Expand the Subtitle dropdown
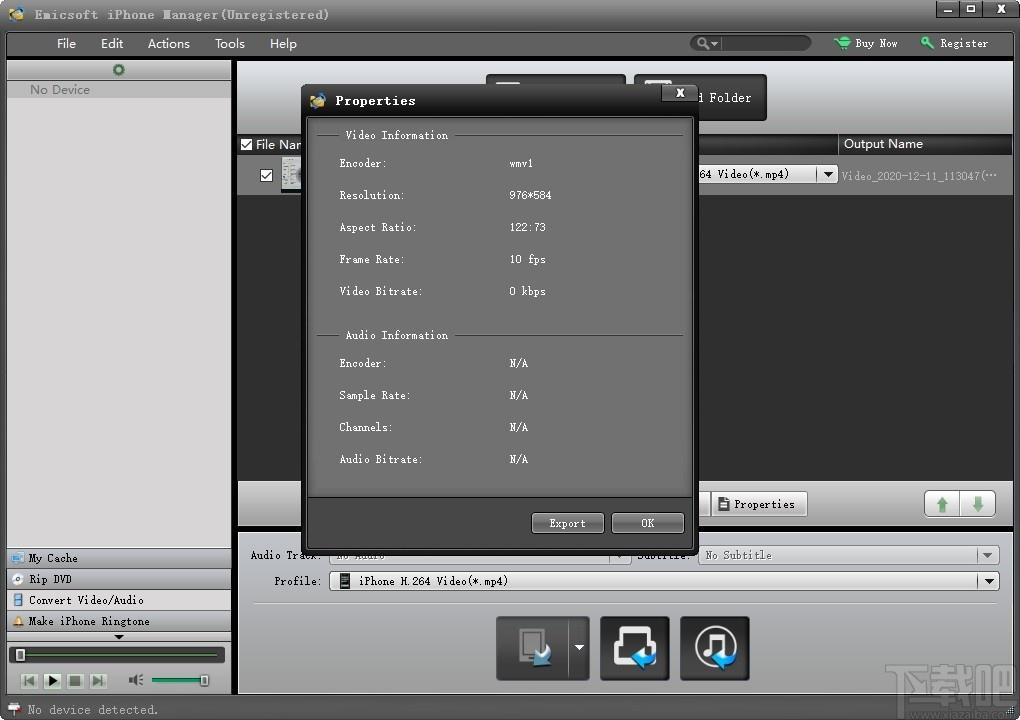Image resolution: width=1020 pixels, height=720 pixels. [x=987, y=555]
